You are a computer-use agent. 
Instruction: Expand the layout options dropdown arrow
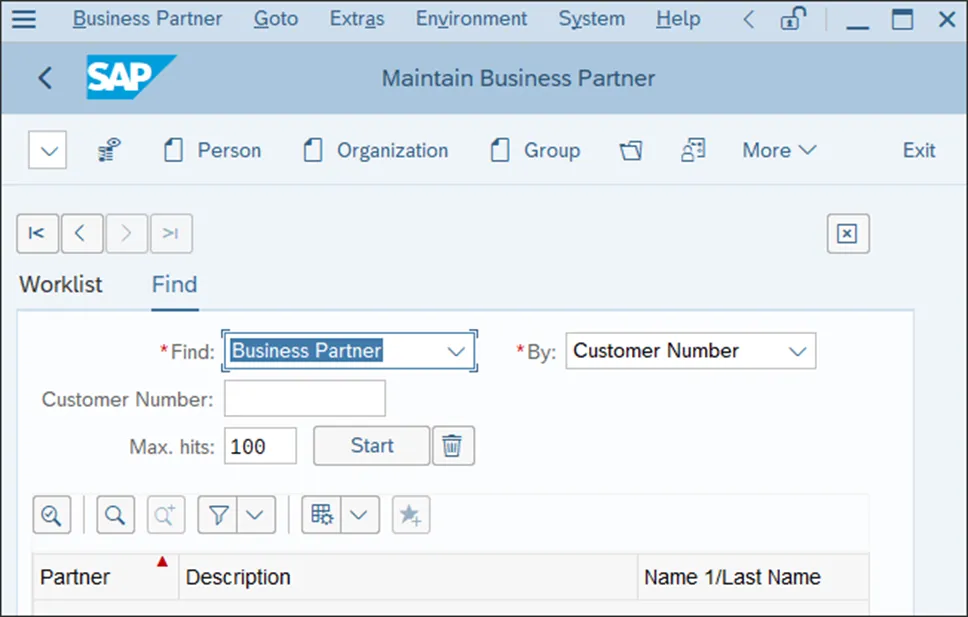click(x=359, y=514)
